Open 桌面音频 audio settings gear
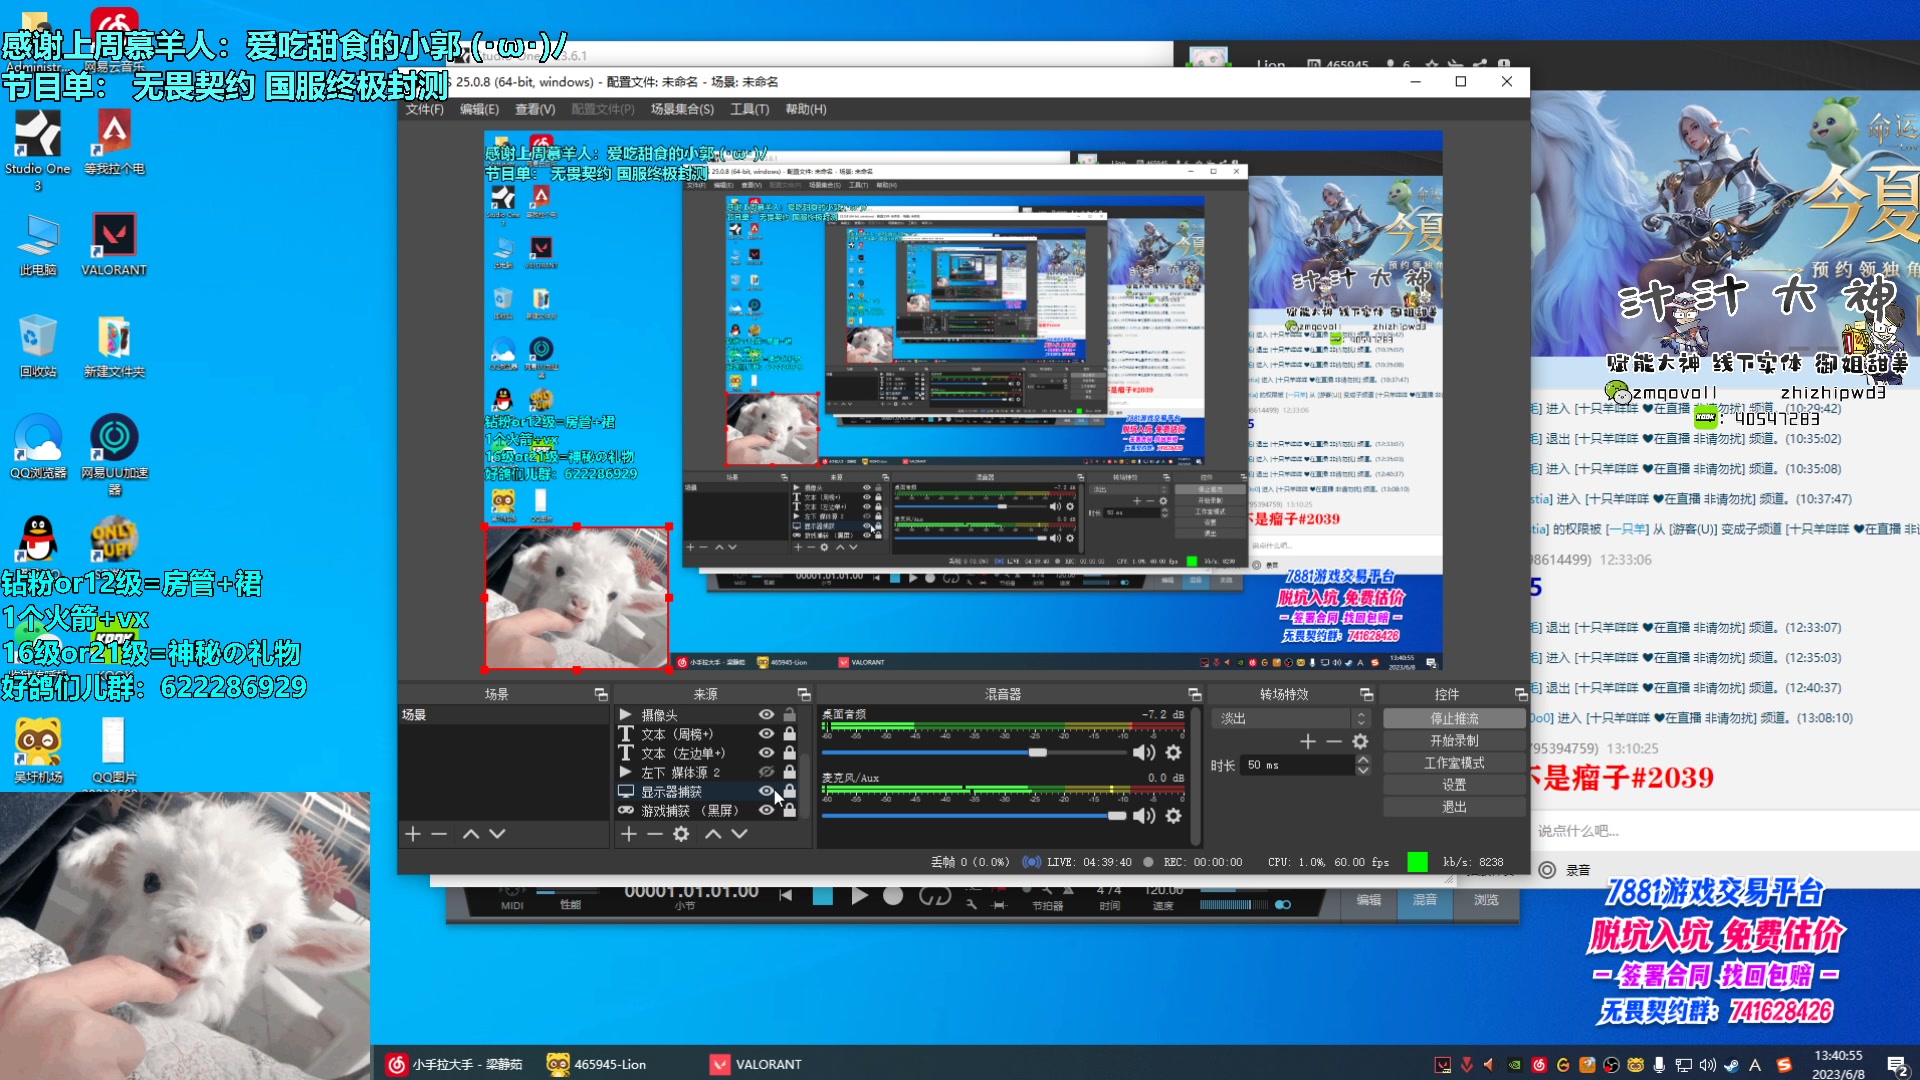The width and height of the screenshot is (1920, 1080). pyautogui.click(x=1174, y=752)
